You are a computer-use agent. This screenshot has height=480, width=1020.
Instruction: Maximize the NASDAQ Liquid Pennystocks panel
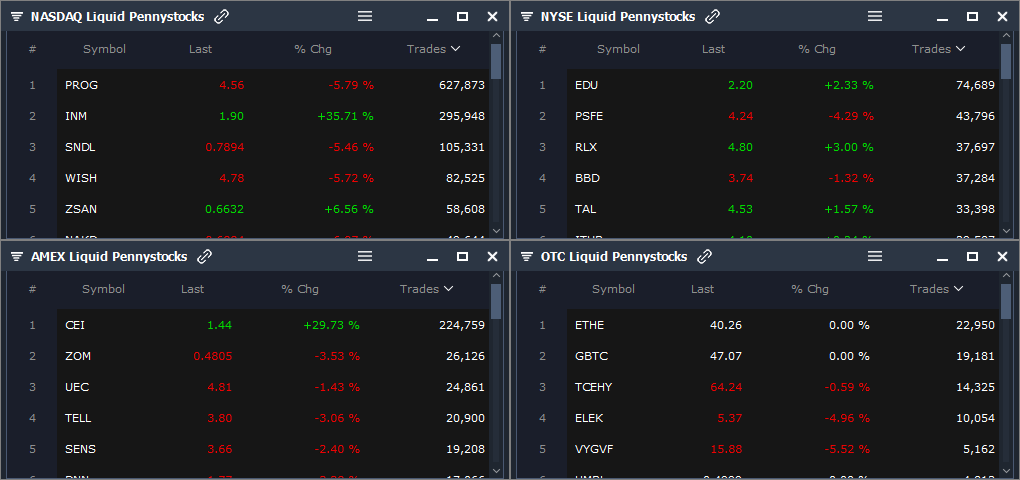[x=463, y=17]
